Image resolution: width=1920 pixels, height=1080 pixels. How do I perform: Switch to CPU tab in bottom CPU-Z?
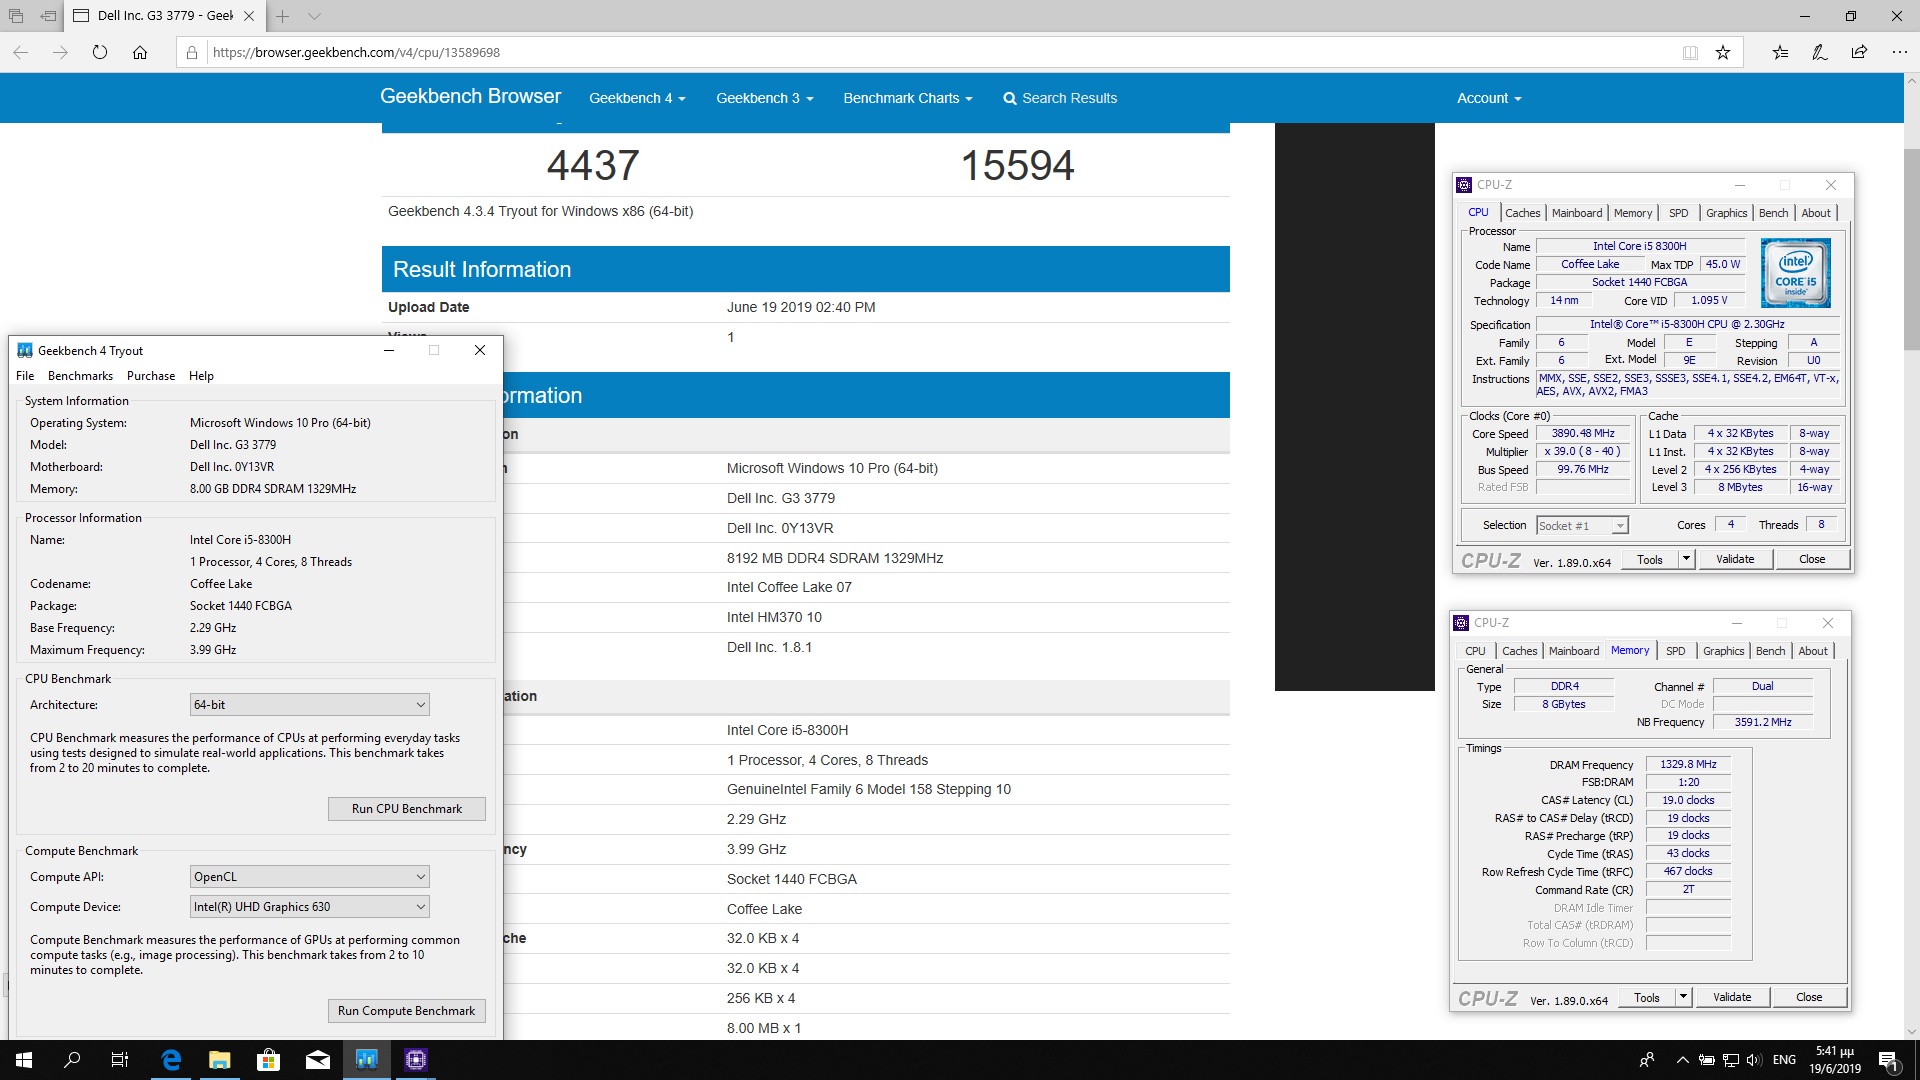pos(1475,651)
